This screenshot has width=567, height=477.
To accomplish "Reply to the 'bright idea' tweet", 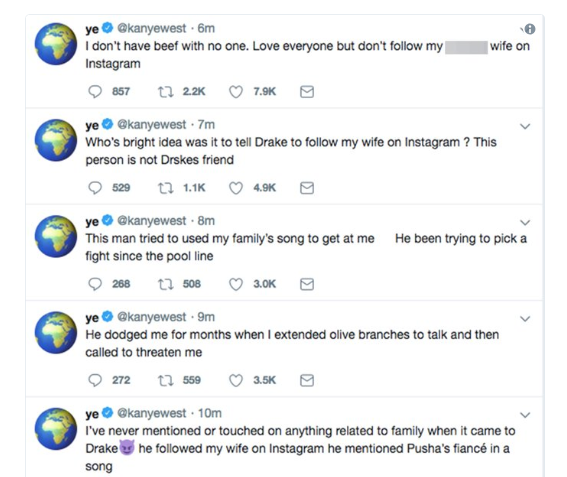I will click(x=95, y=188).
